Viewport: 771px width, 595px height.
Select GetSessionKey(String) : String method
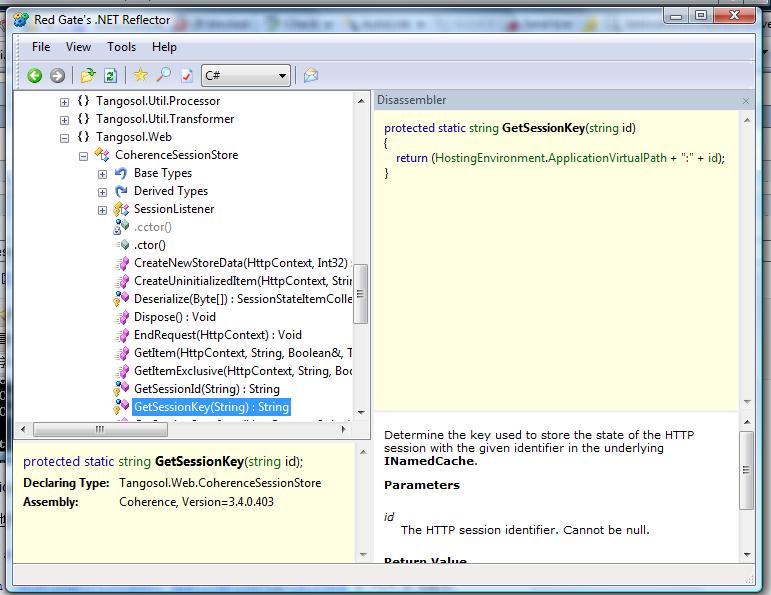point(211,407)
